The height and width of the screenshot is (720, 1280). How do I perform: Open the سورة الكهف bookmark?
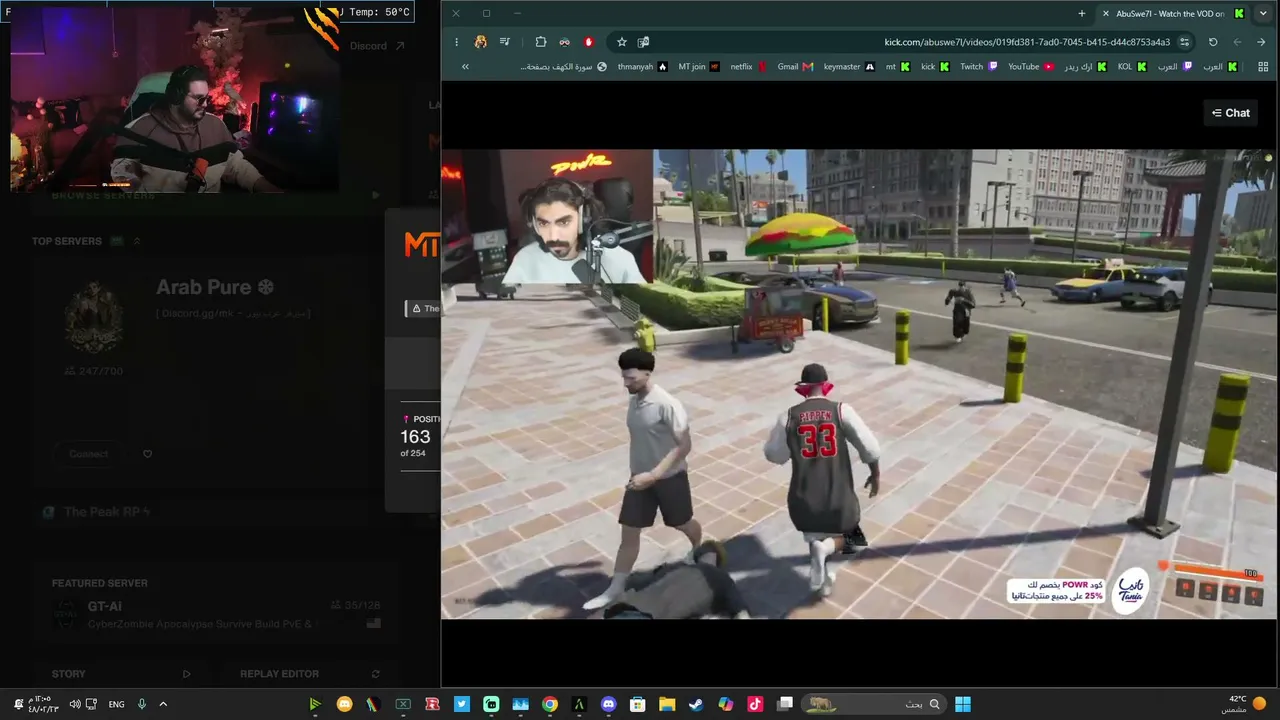click(x=563, y=66)
